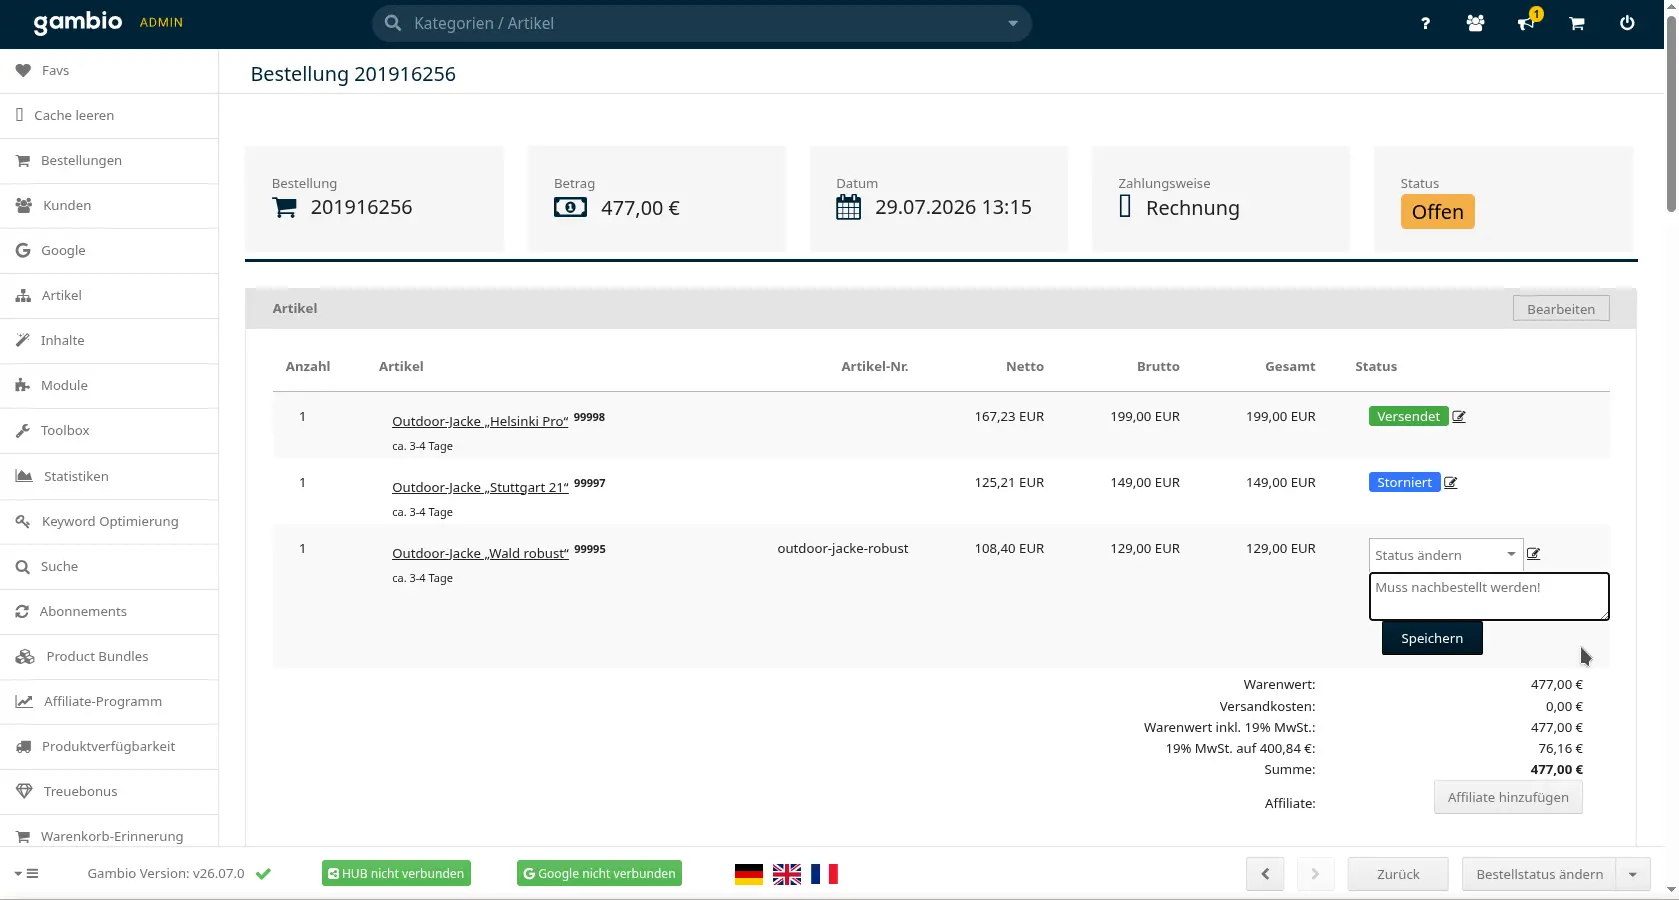Click the logout power icon
Viewport: 1679px width, 900px height.
point(1627,23)
